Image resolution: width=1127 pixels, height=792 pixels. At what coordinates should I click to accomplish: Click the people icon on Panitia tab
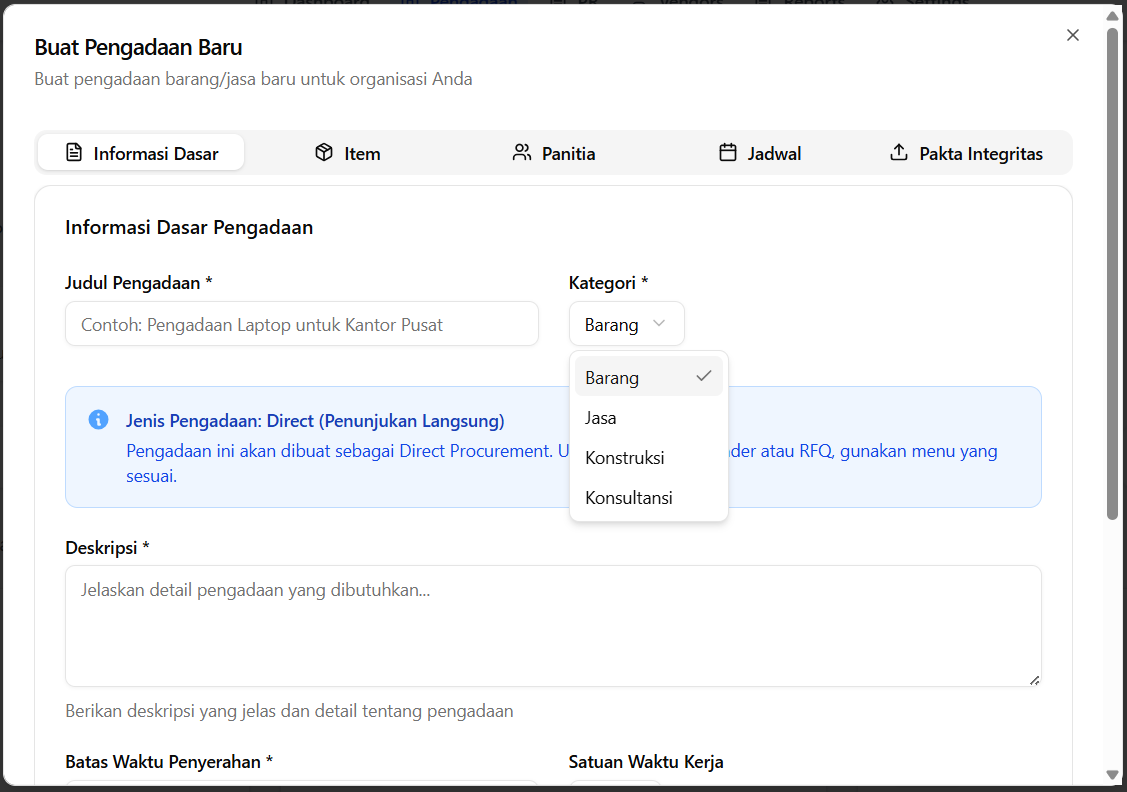pos(521,153)
